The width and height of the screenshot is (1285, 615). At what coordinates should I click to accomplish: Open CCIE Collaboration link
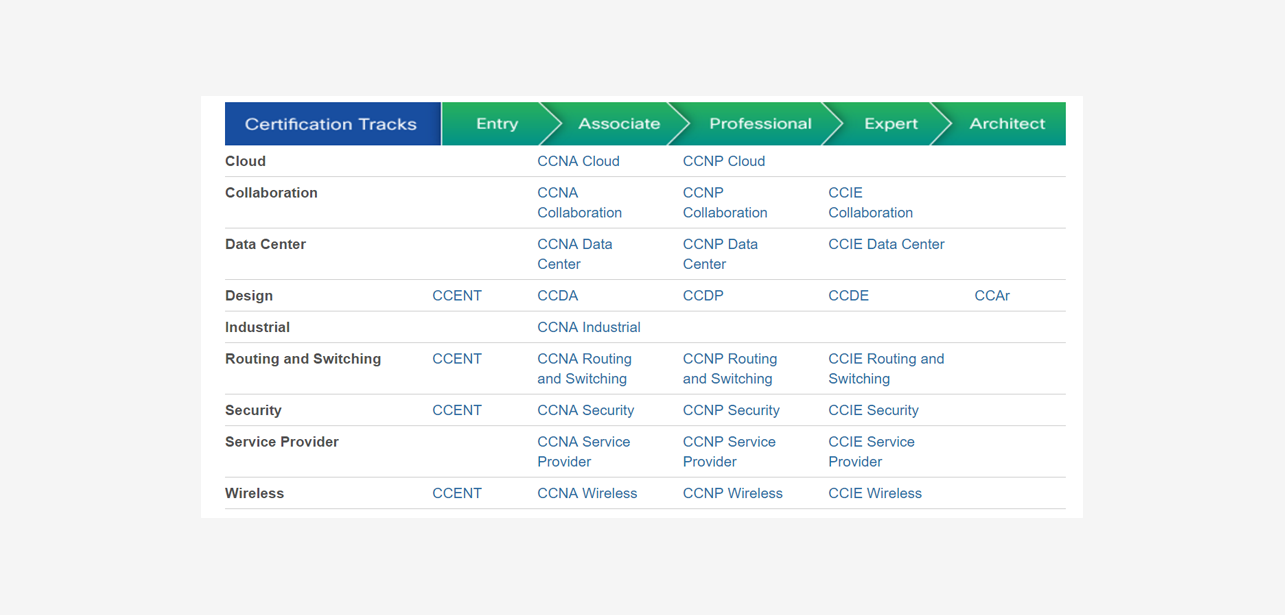click(x=871, y=203)
